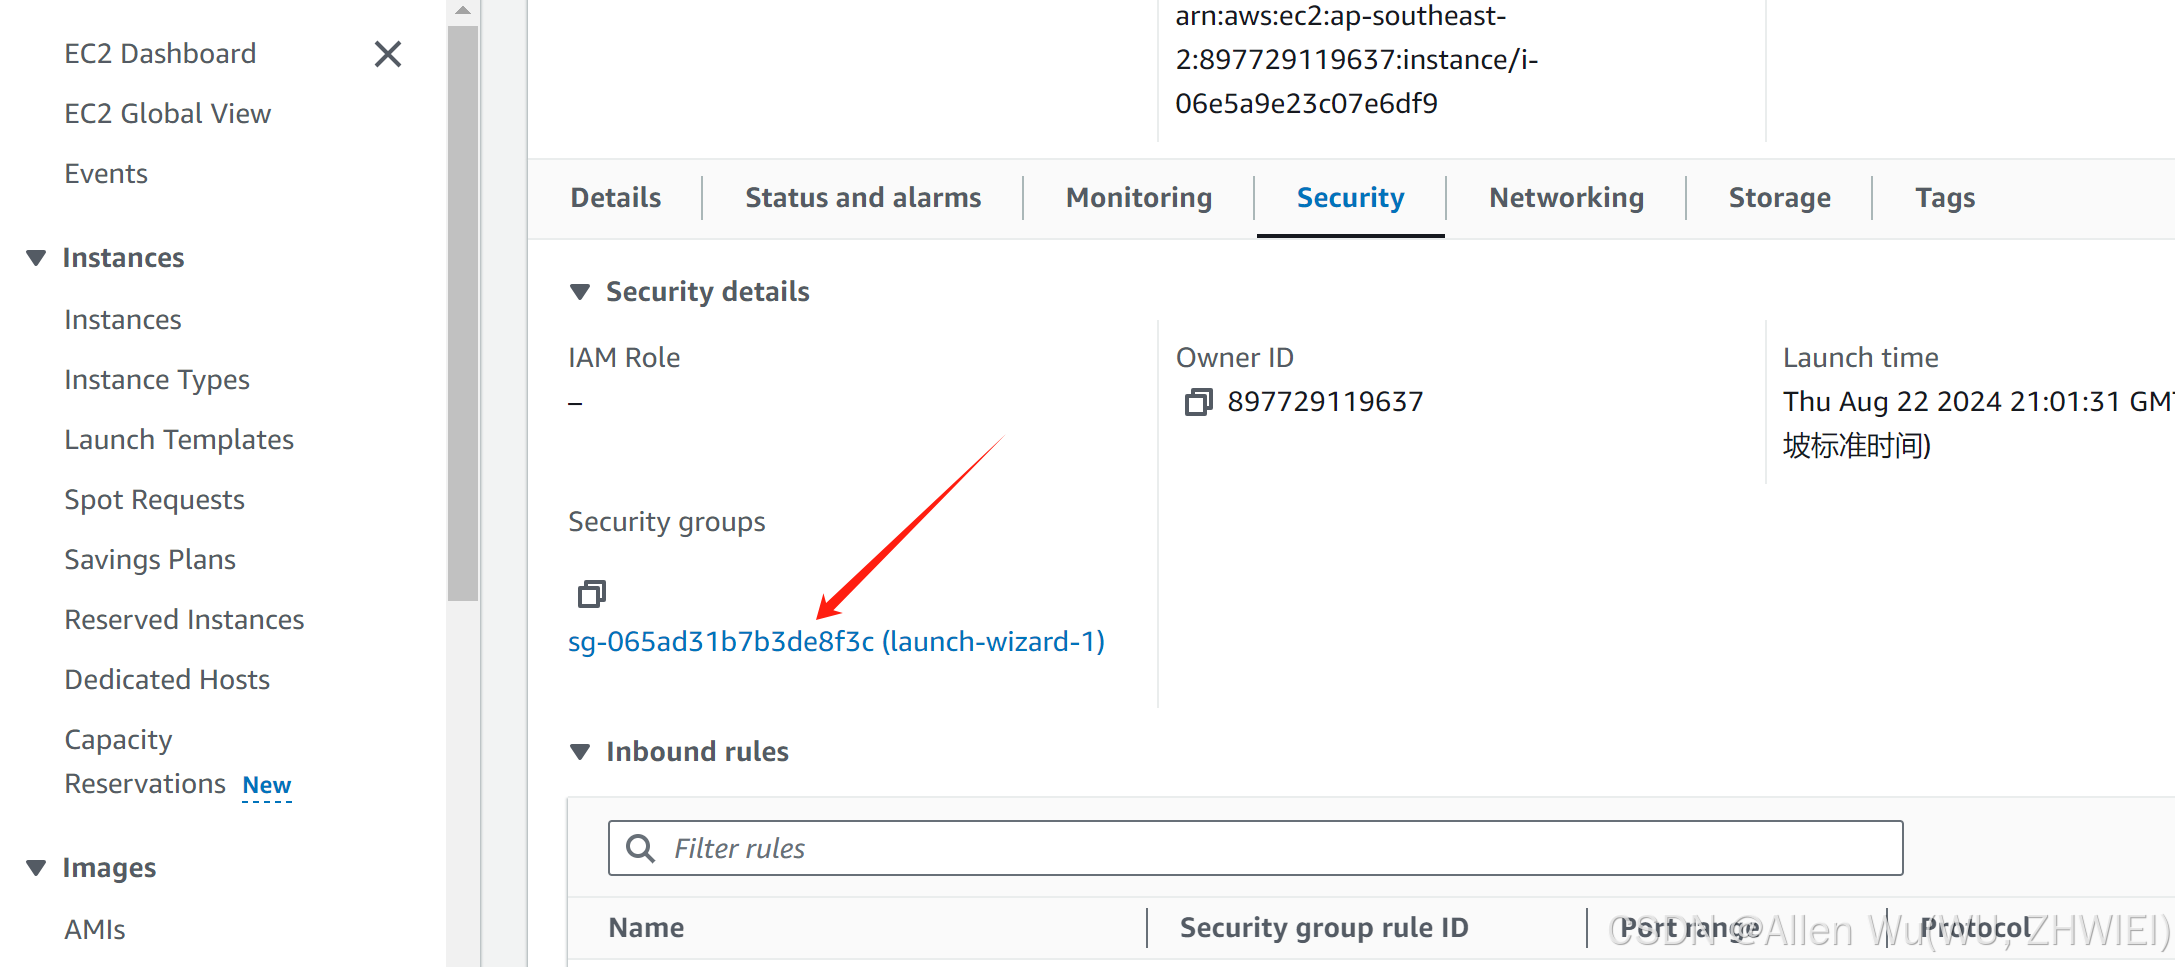Switch to Status and alarms tab
The width and height of the screenshot is (2175, 967).
[x=863, y=198]
